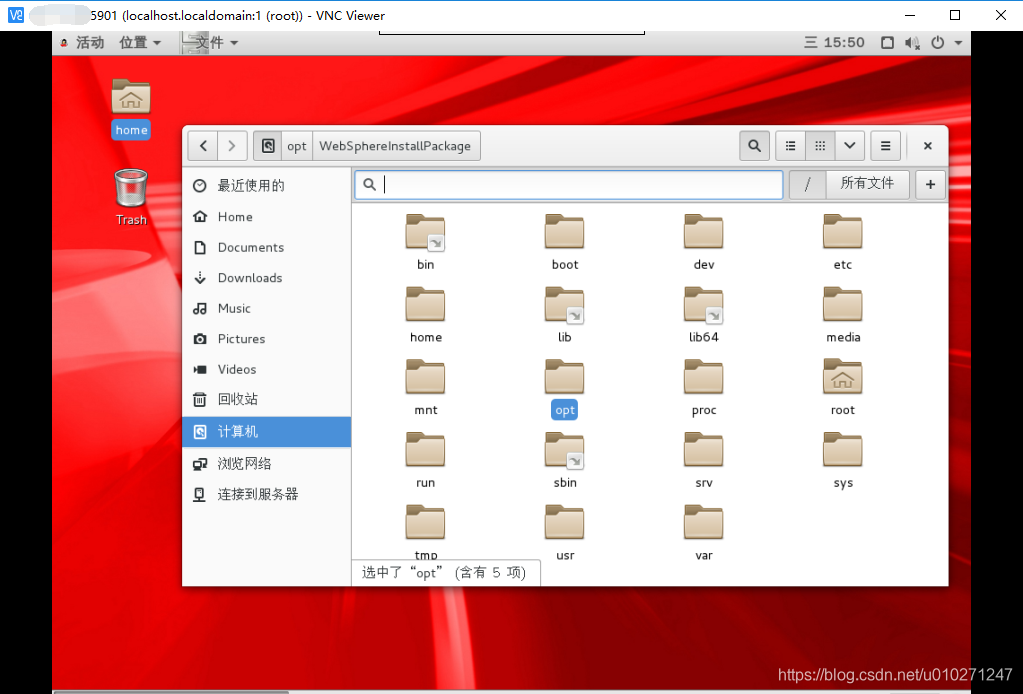This screenshot has width=1023, height=694.
Task: Click 连接到服务器 in sidebar
Action: (267, 494)
